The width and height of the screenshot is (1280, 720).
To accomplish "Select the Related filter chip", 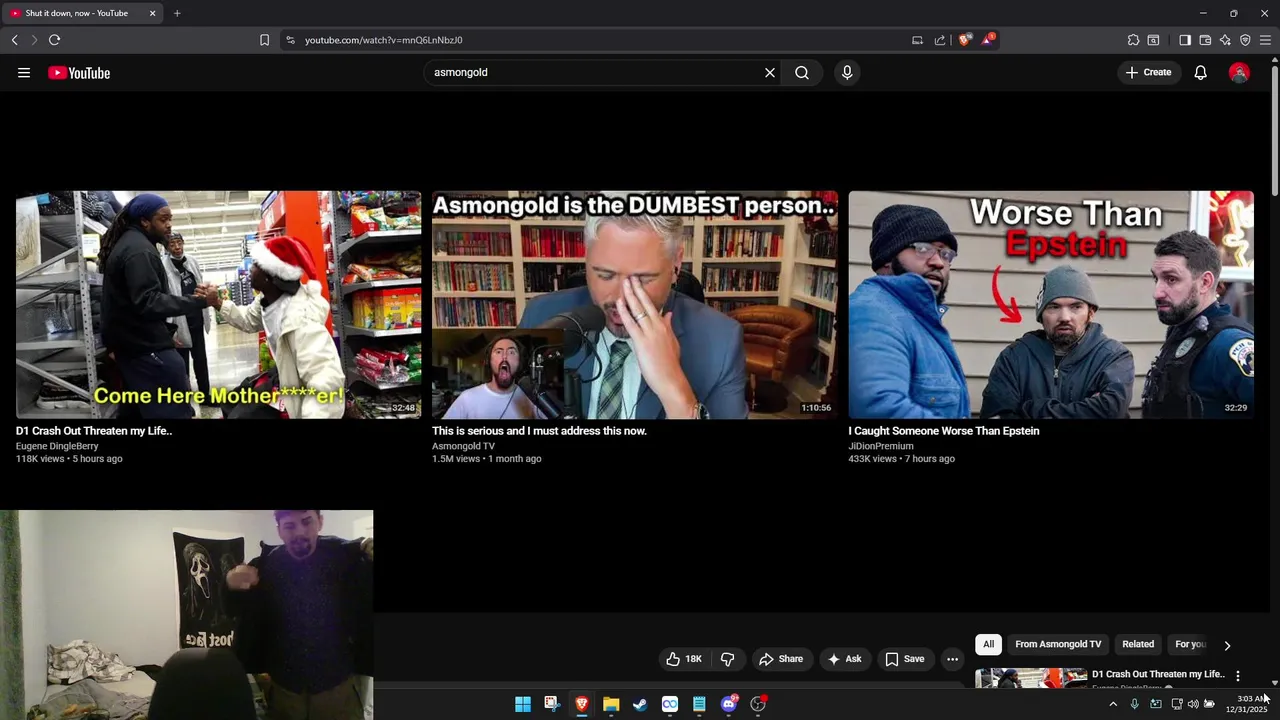I will click(1138, 644).
